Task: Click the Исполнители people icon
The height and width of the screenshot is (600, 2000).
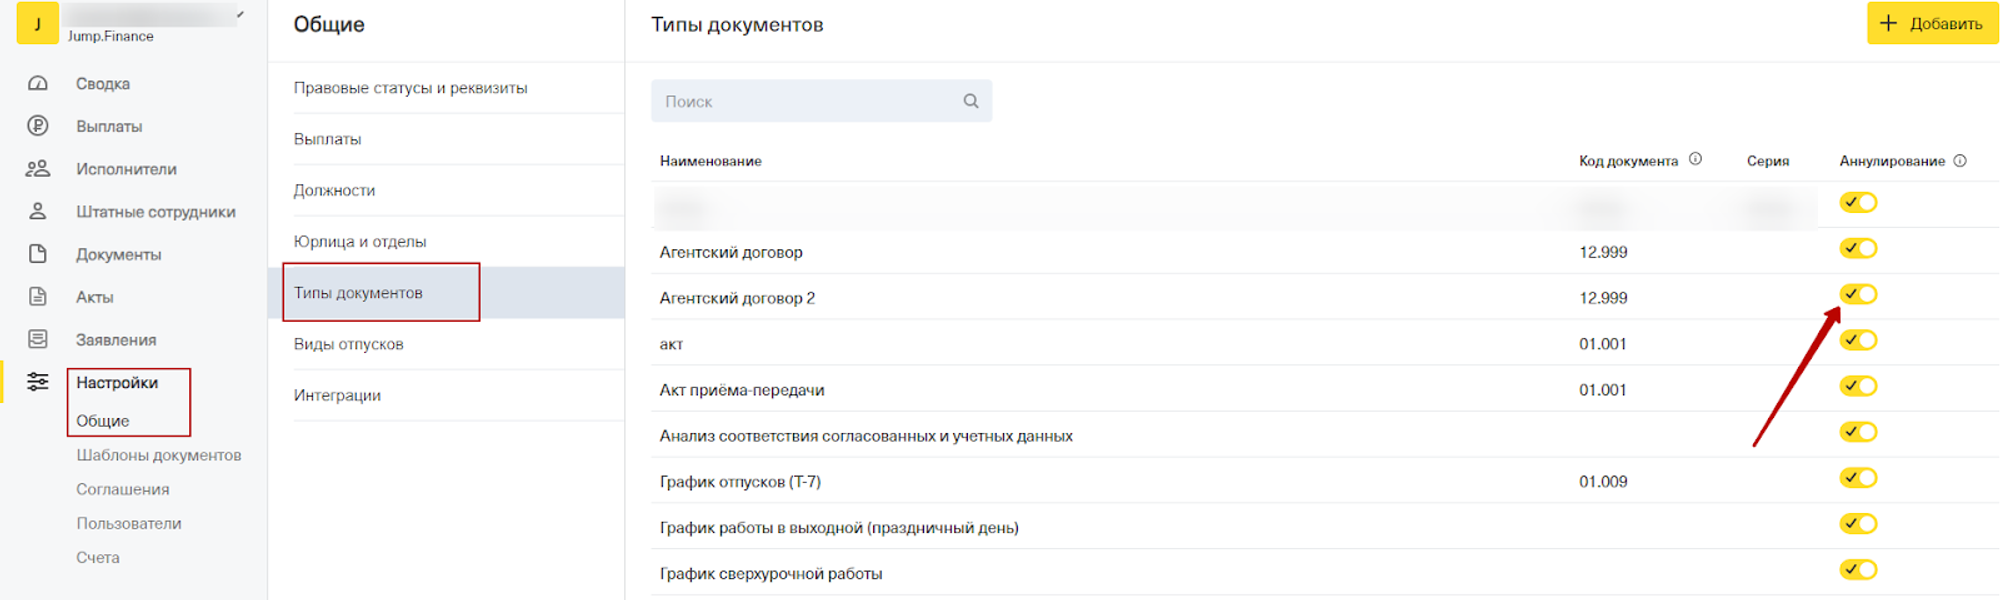Action: pyautogui.click(x=38, y=169)
